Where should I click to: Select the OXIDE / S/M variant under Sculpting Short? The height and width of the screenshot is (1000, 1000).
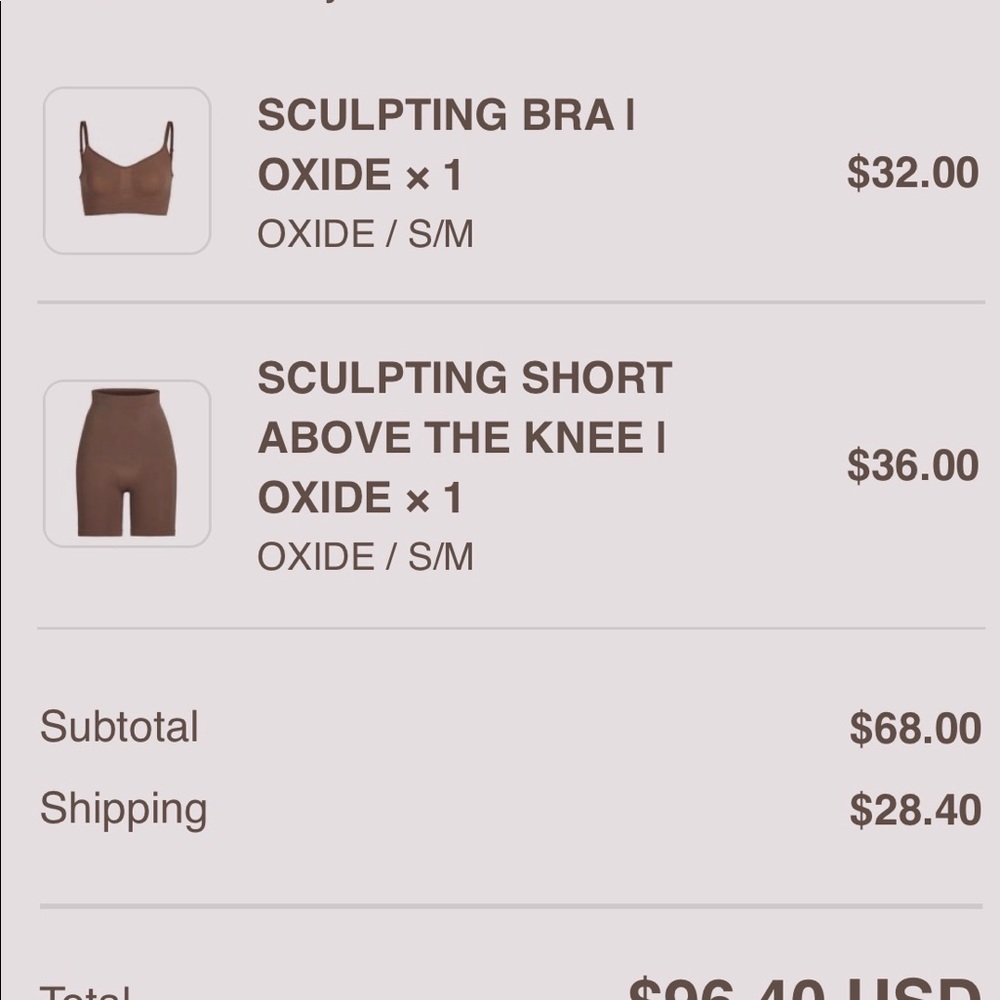pos(365,557)
